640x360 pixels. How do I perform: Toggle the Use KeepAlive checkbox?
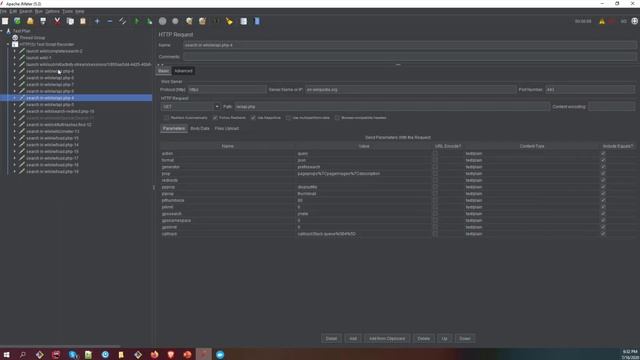[x=253, y=118]
